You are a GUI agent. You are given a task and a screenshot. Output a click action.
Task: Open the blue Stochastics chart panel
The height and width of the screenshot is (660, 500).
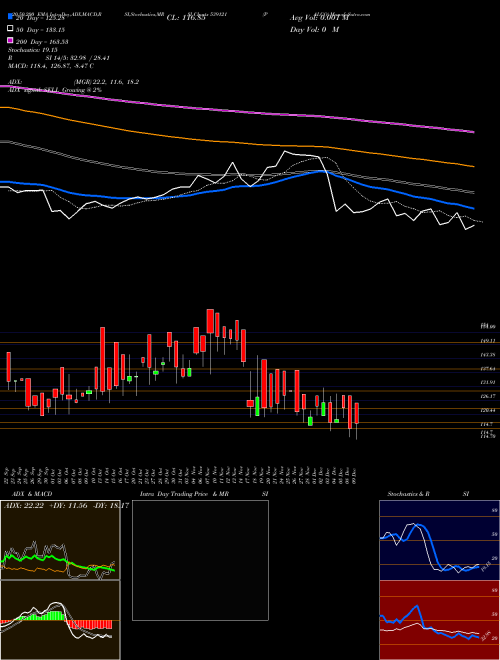coord(439,540)
